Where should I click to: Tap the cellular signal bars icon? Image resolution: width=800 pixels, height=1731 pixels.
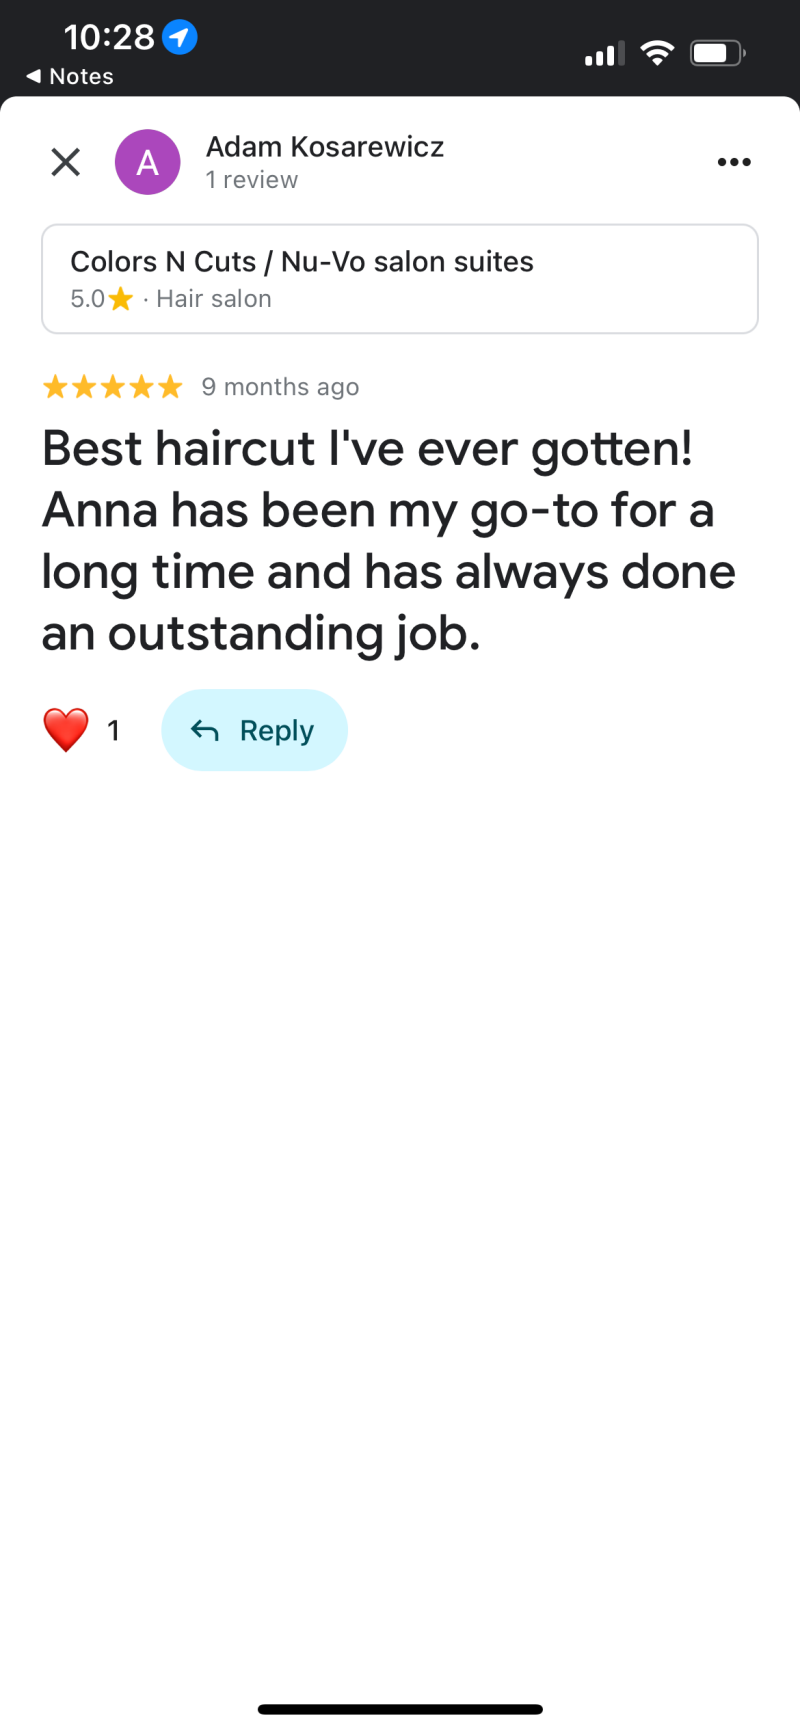[604, 54]
